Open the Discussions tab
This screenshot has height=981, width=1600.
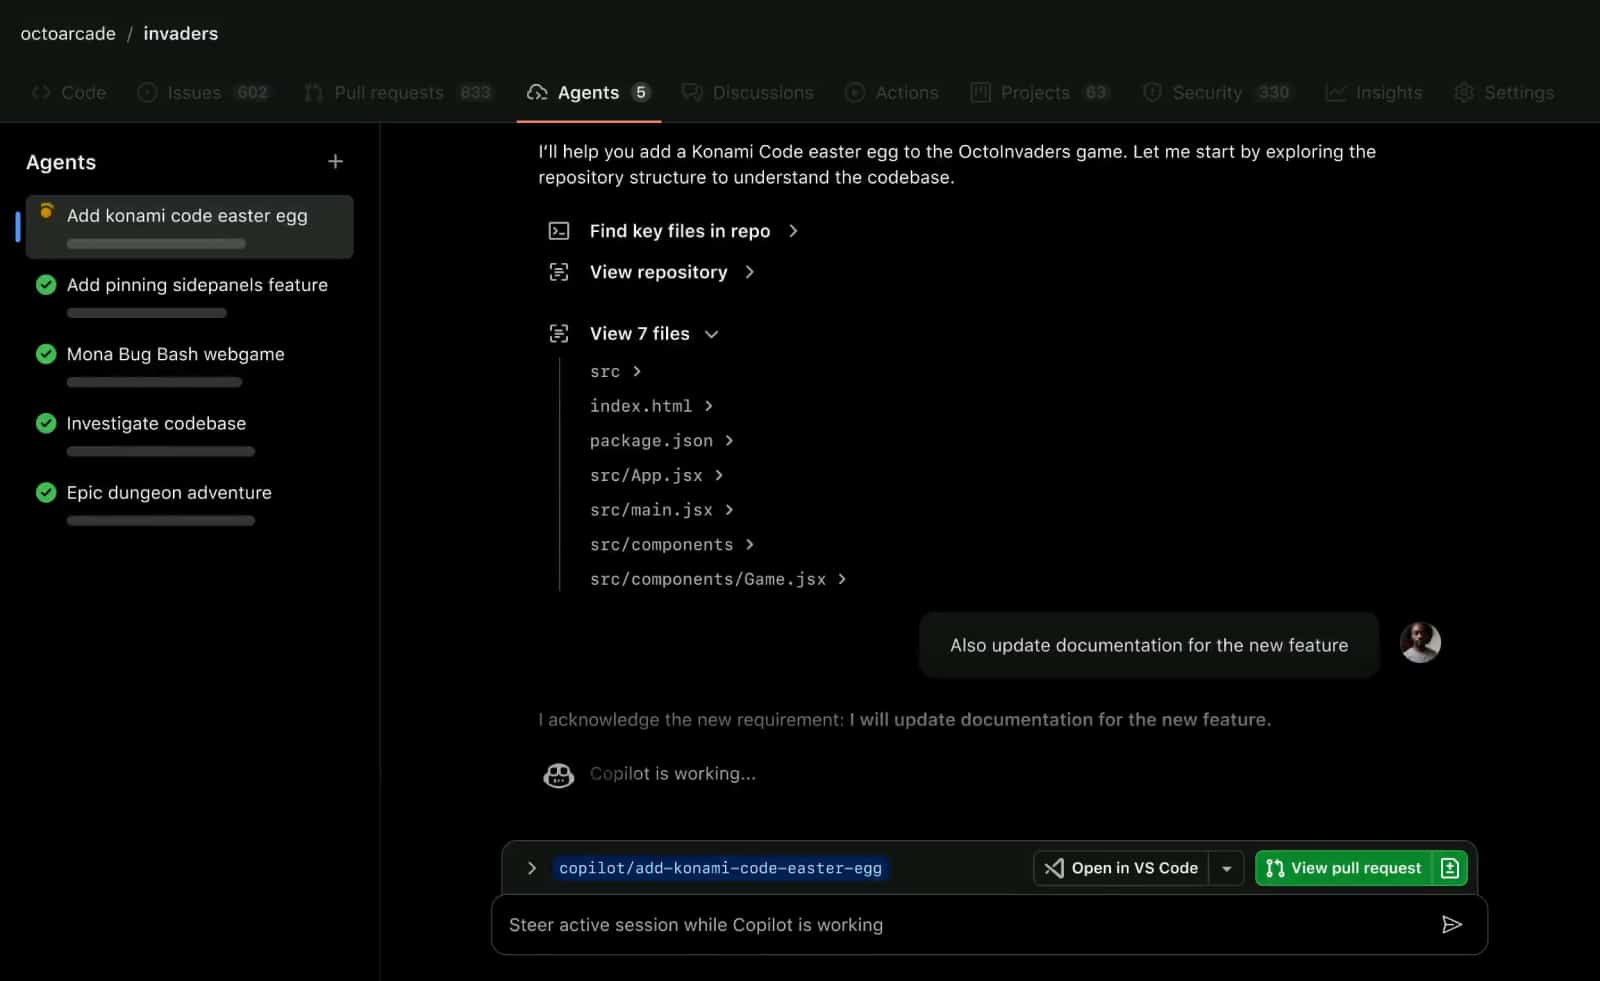point(748,93)
